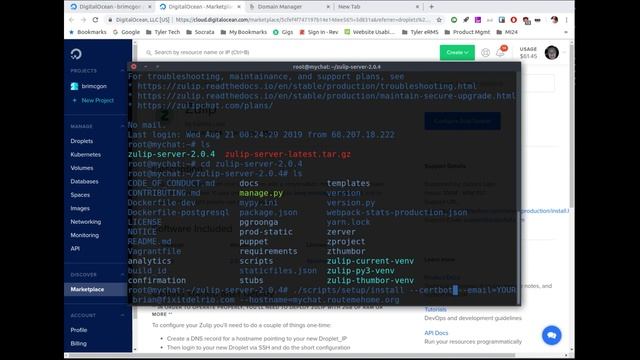Open the Chrome three-dot menu
Screen dimensions: 640x360
567,20
